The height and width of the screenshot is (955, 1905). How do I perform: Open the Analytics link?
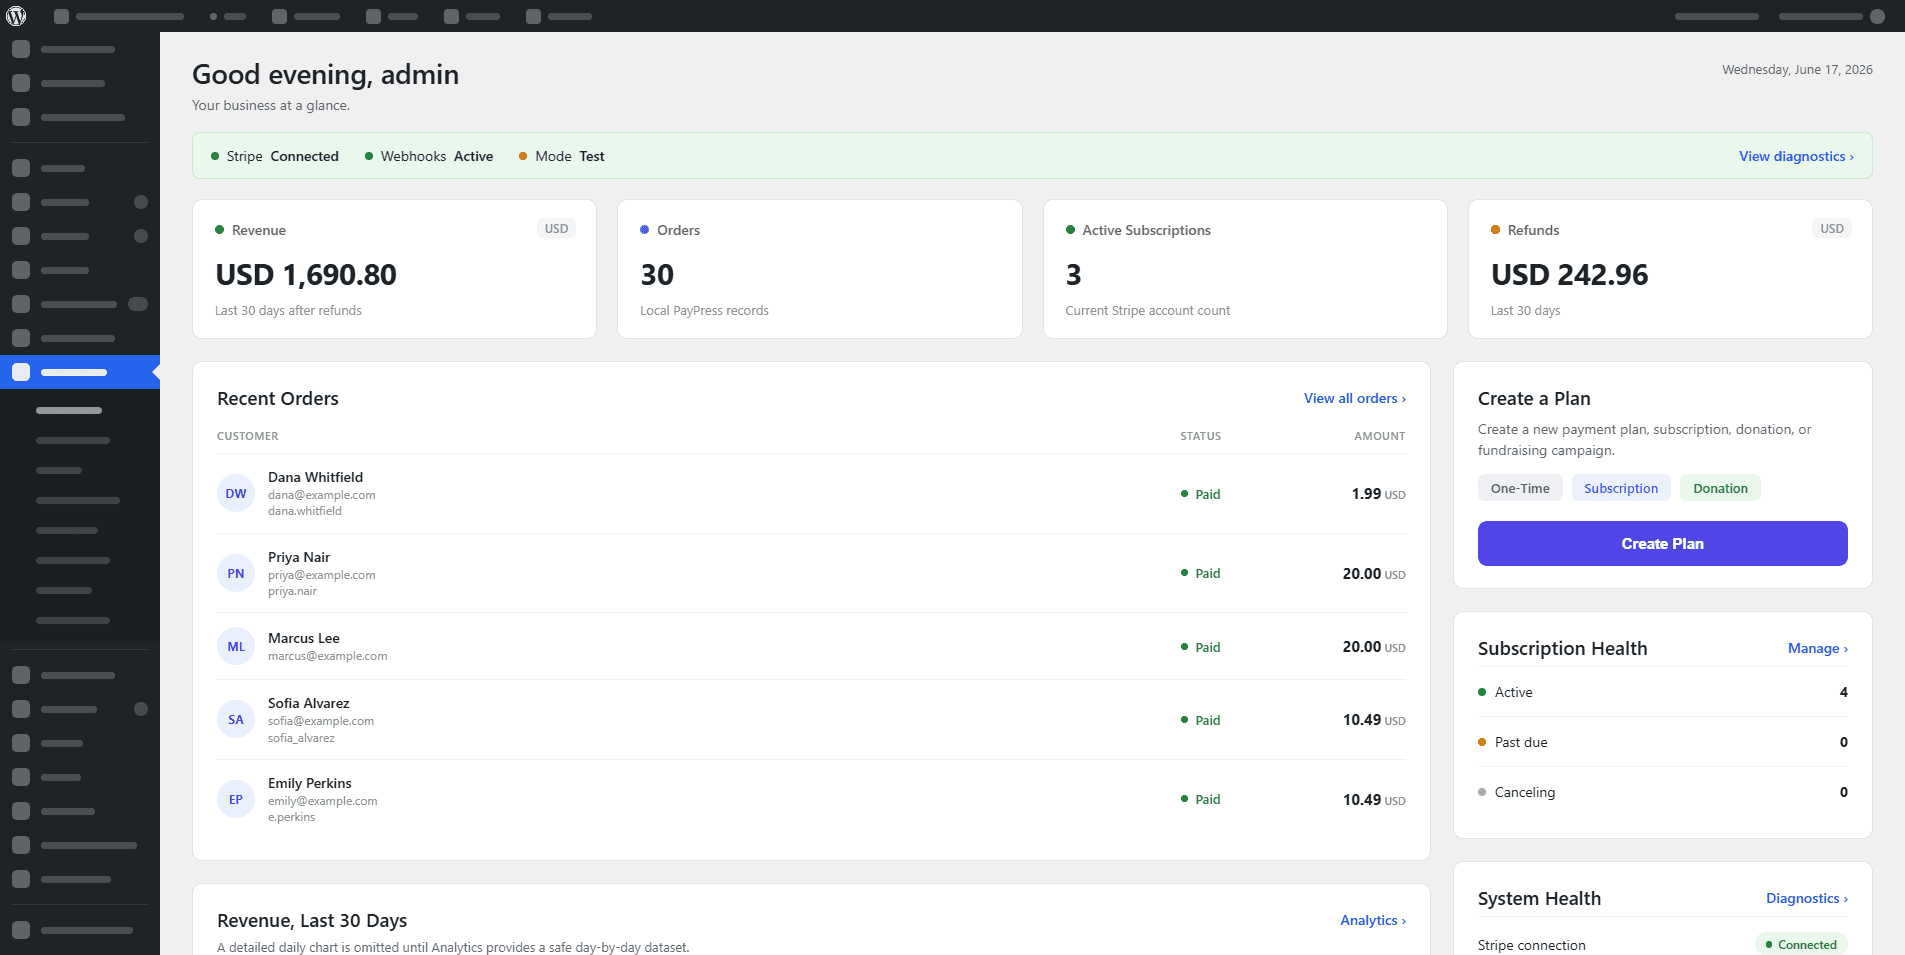(x=1373, y=920)
